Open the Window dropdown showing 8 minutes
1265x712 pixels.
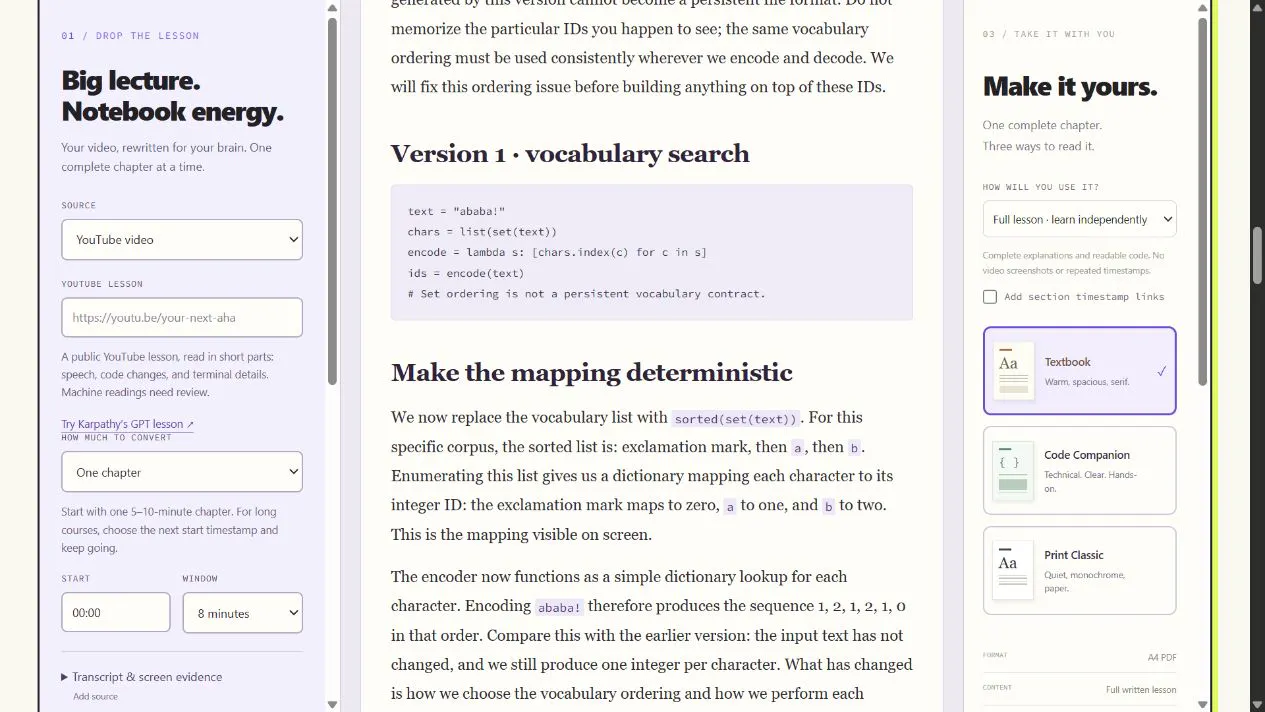click(x=242, y=613)
